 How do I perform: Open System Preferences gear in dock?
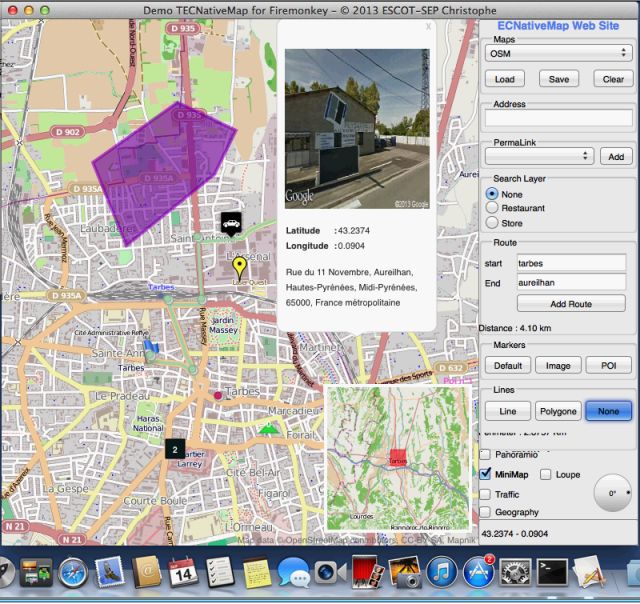click(515, 573)
